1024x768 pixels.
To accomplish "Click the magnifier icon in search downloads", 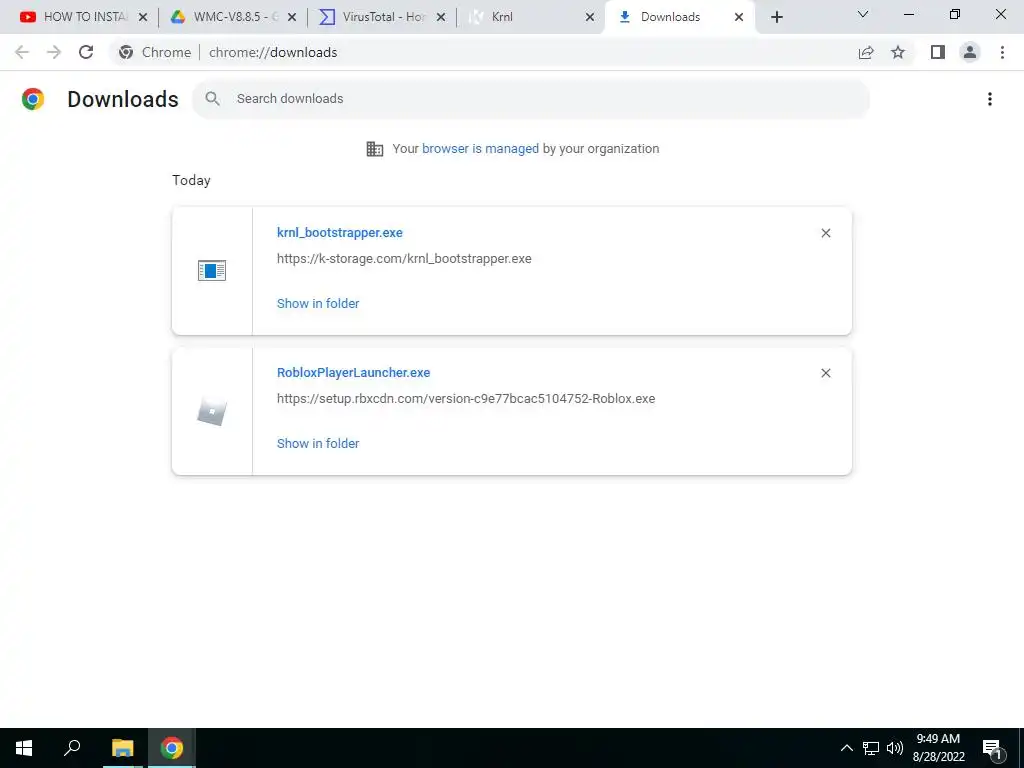I will pyautogui.click(x=212, y=99).
